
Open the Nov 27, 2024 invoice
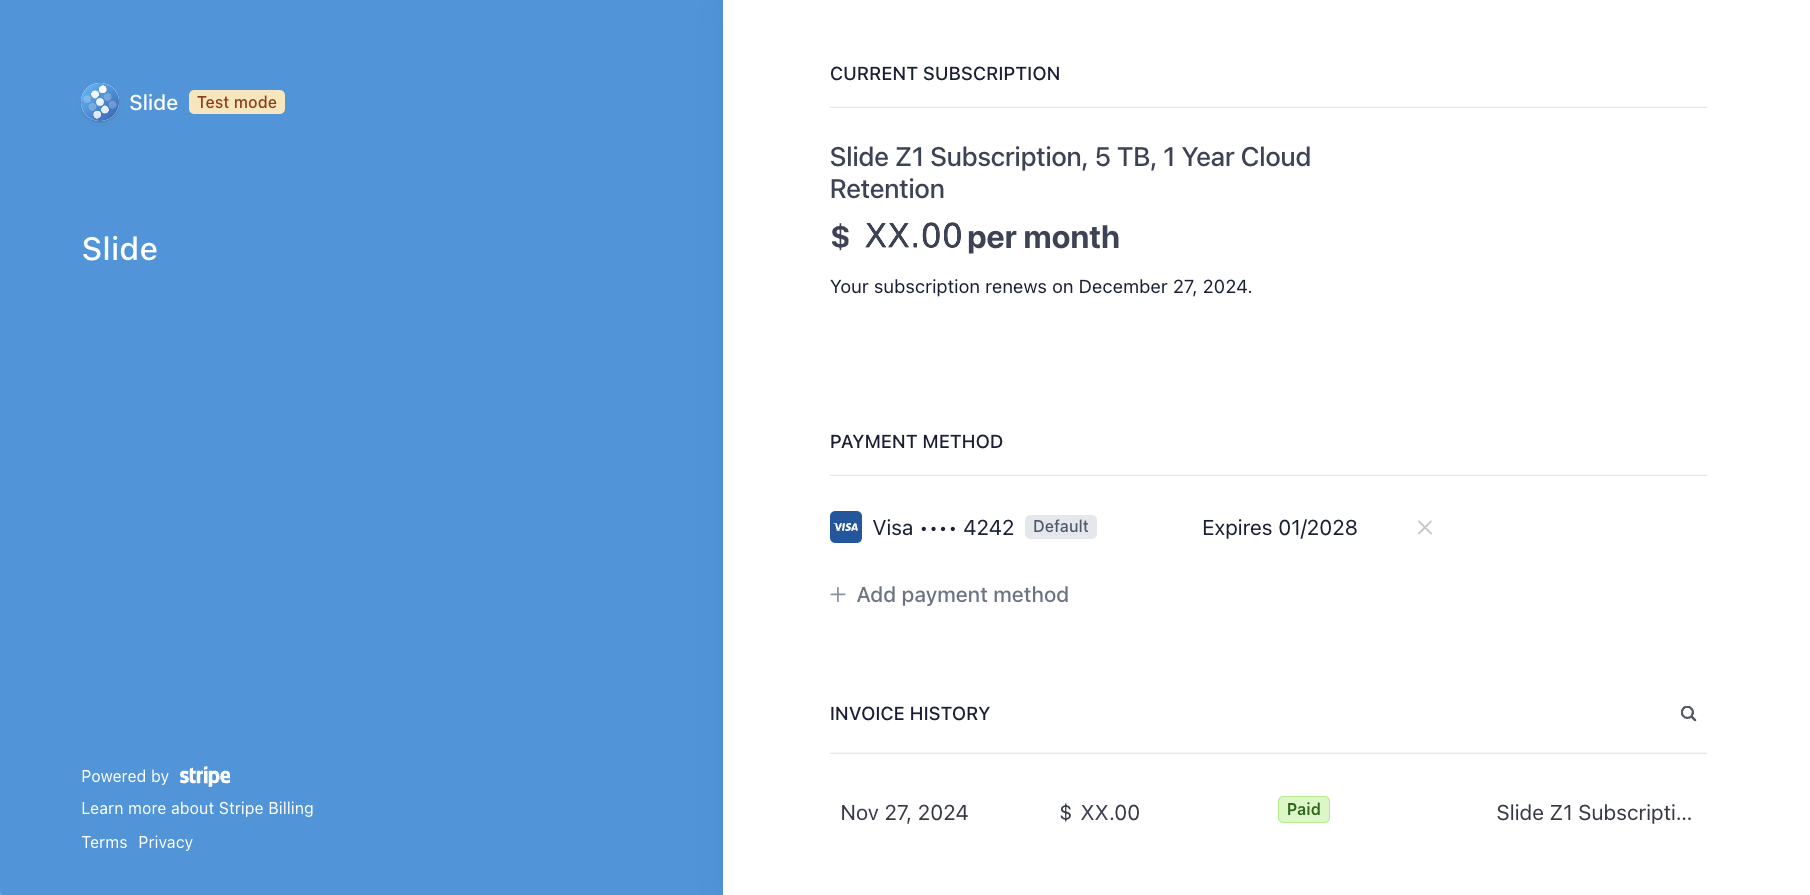coord(904,812)
